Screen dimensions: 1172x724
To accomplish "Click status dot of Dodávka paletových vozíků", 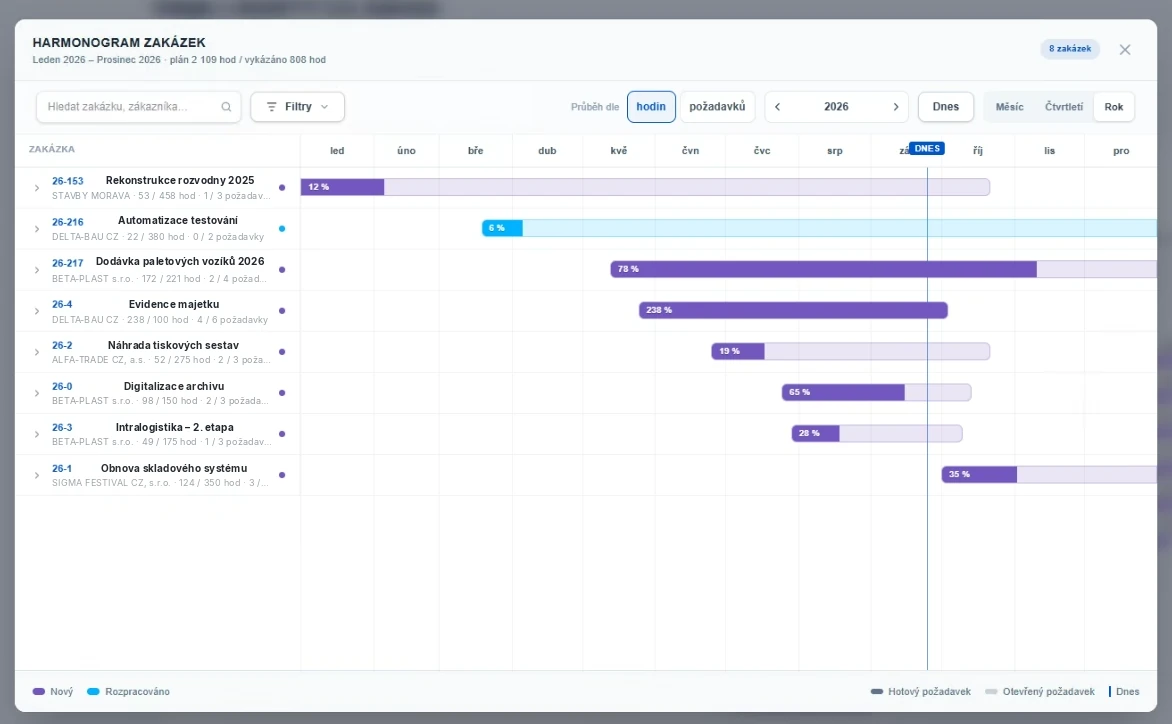I will coord(282,270).
